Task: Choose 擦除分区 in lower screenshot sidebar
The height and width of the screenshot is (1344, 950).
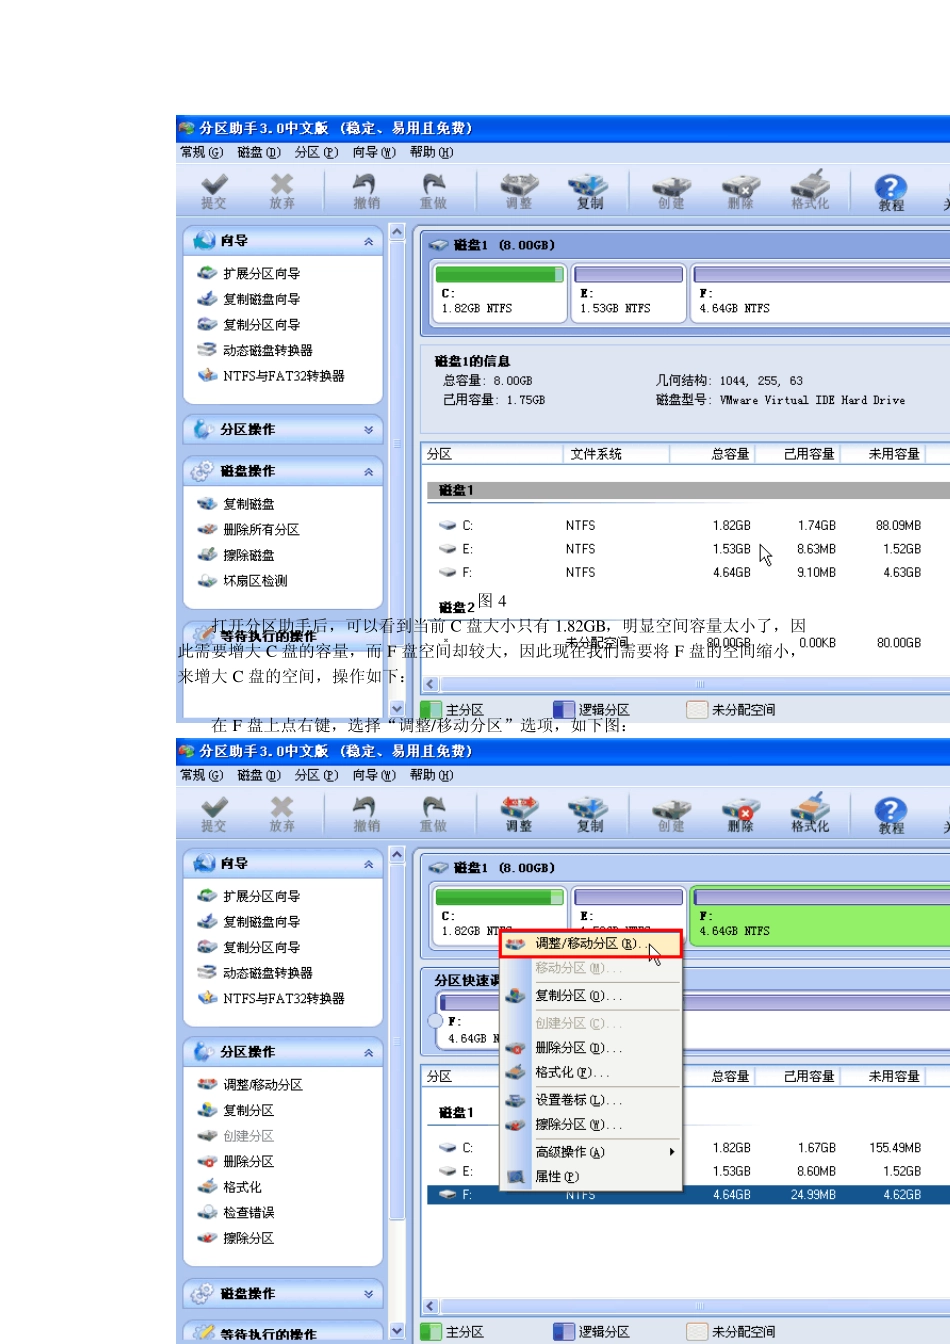Action: point(236,1238)
